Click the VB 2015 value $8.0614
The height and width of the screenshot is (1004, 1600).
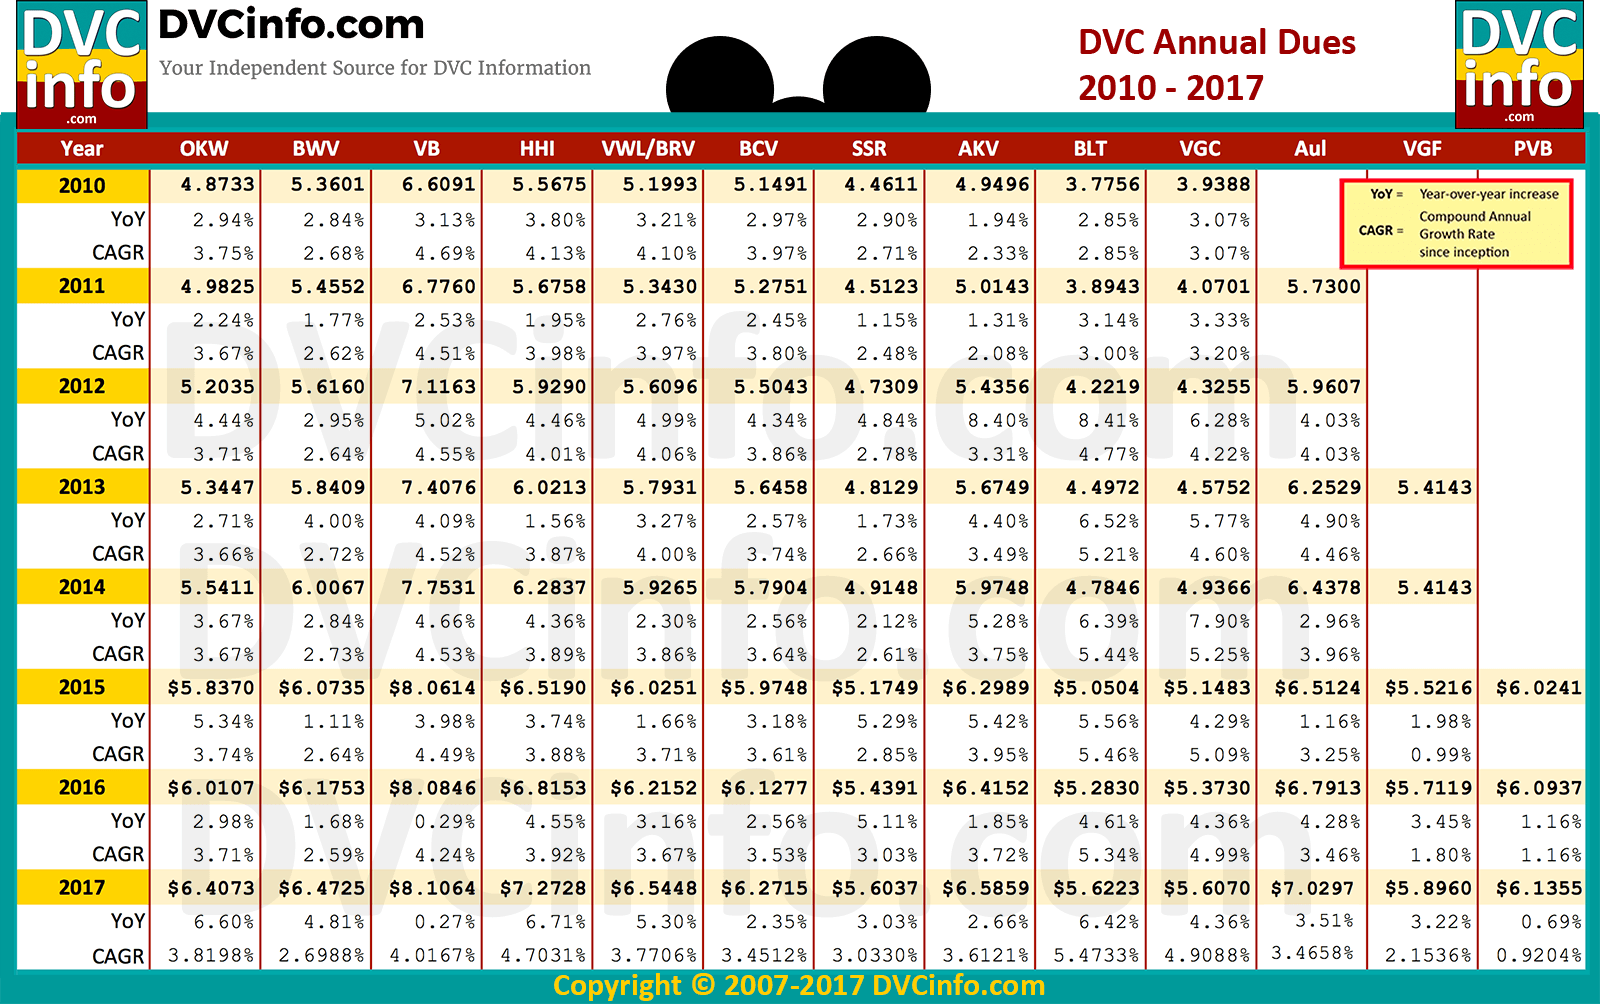[x=432, y=687]
